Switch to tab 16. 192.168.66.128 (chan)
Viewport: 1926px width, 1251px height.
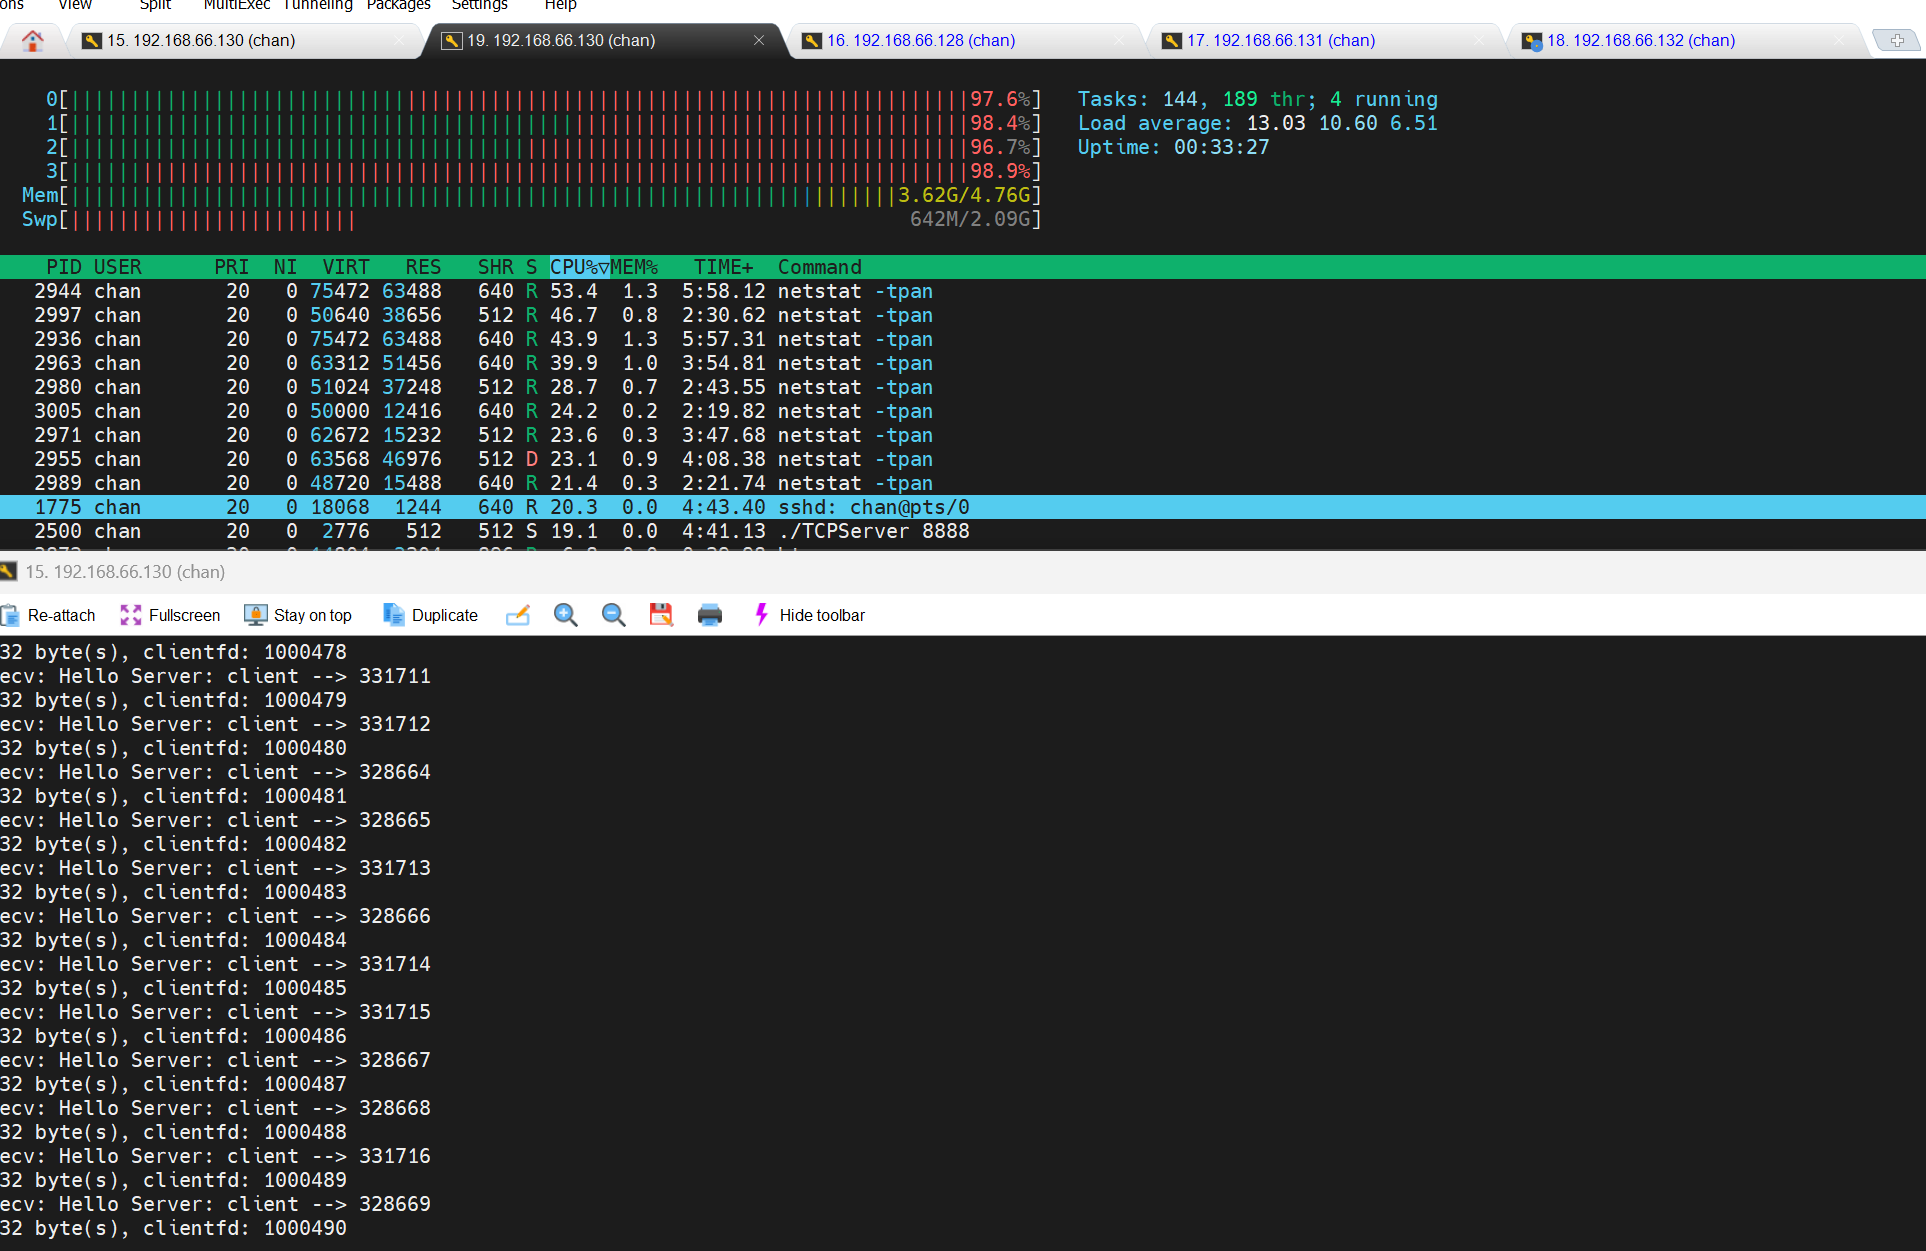pyautogui.click(x=920, y=41)
